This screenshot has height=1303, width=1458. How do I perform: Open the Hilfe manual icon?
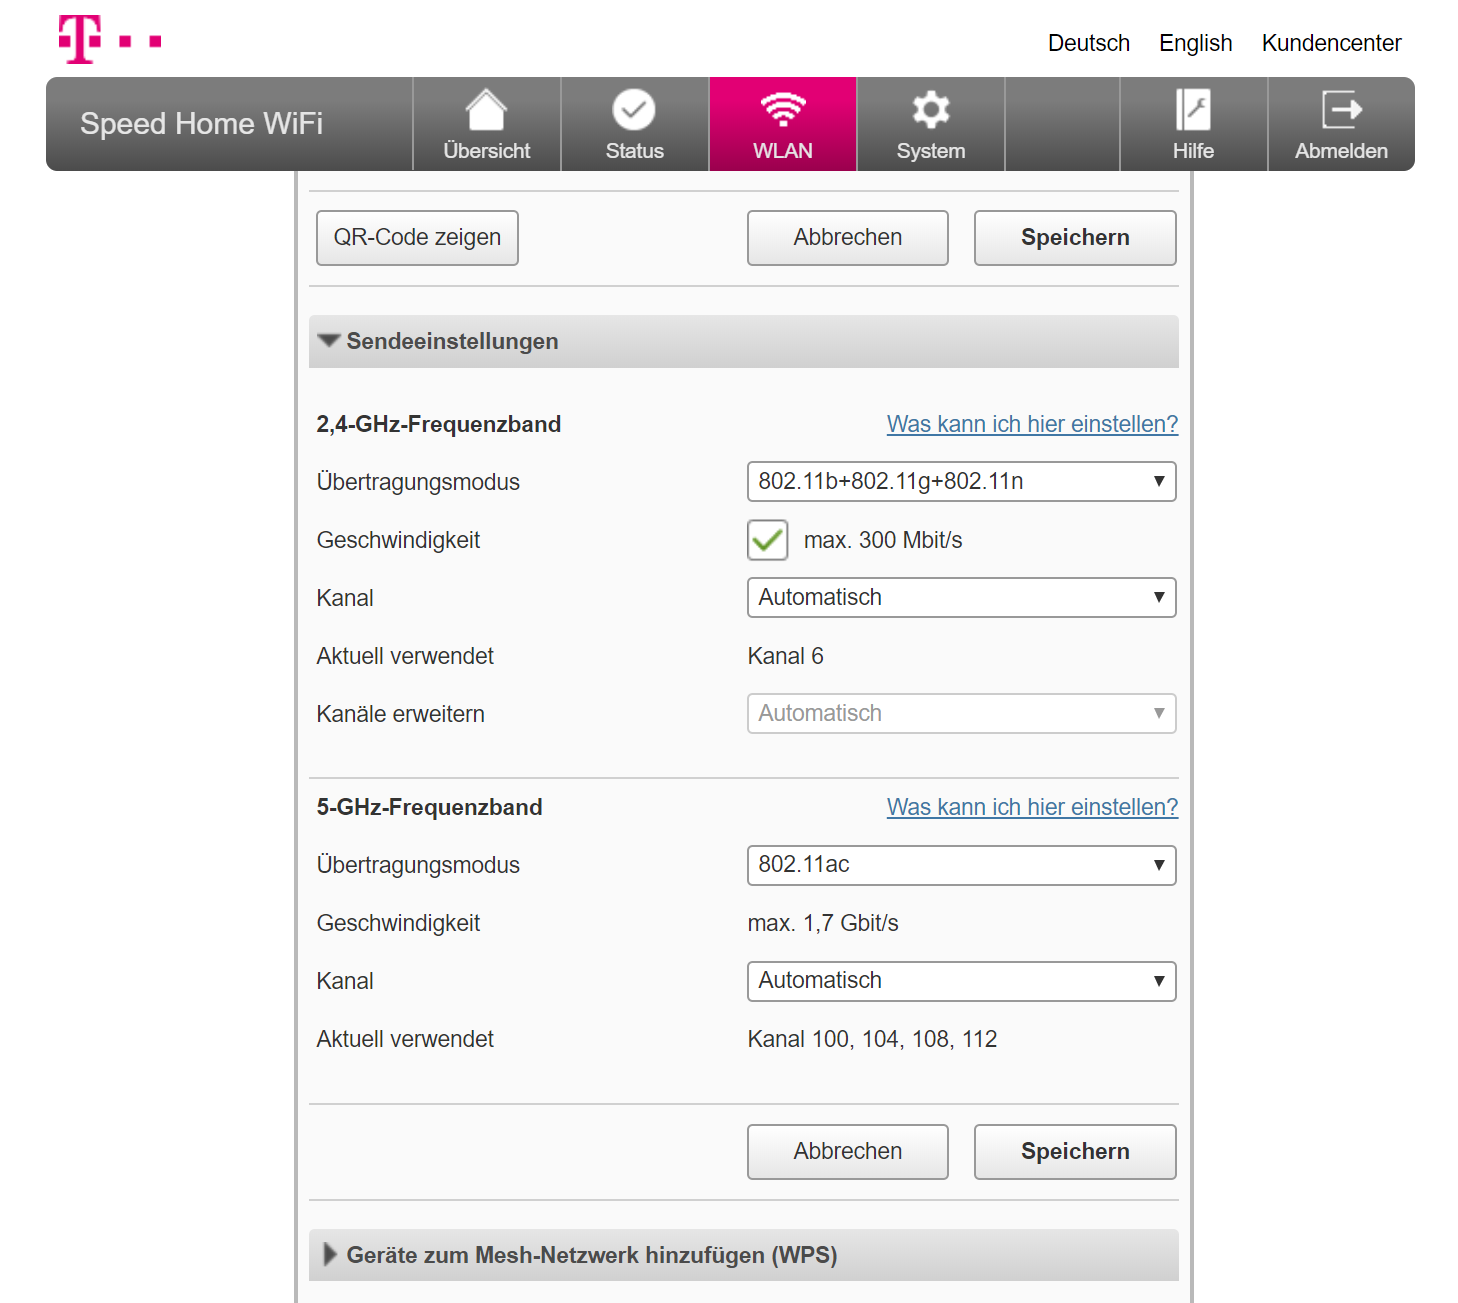pyautogui.click(x=1193, y=109)
